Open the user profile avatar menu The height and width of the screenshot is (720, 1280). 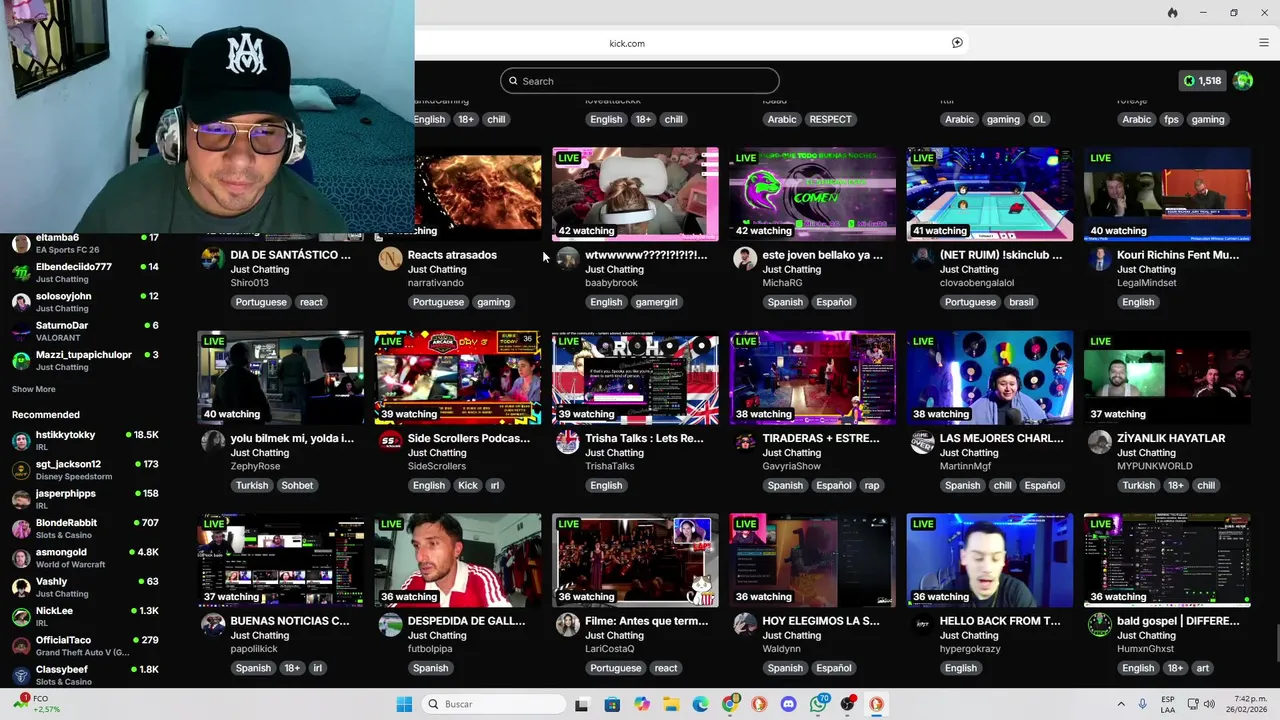1243,81
